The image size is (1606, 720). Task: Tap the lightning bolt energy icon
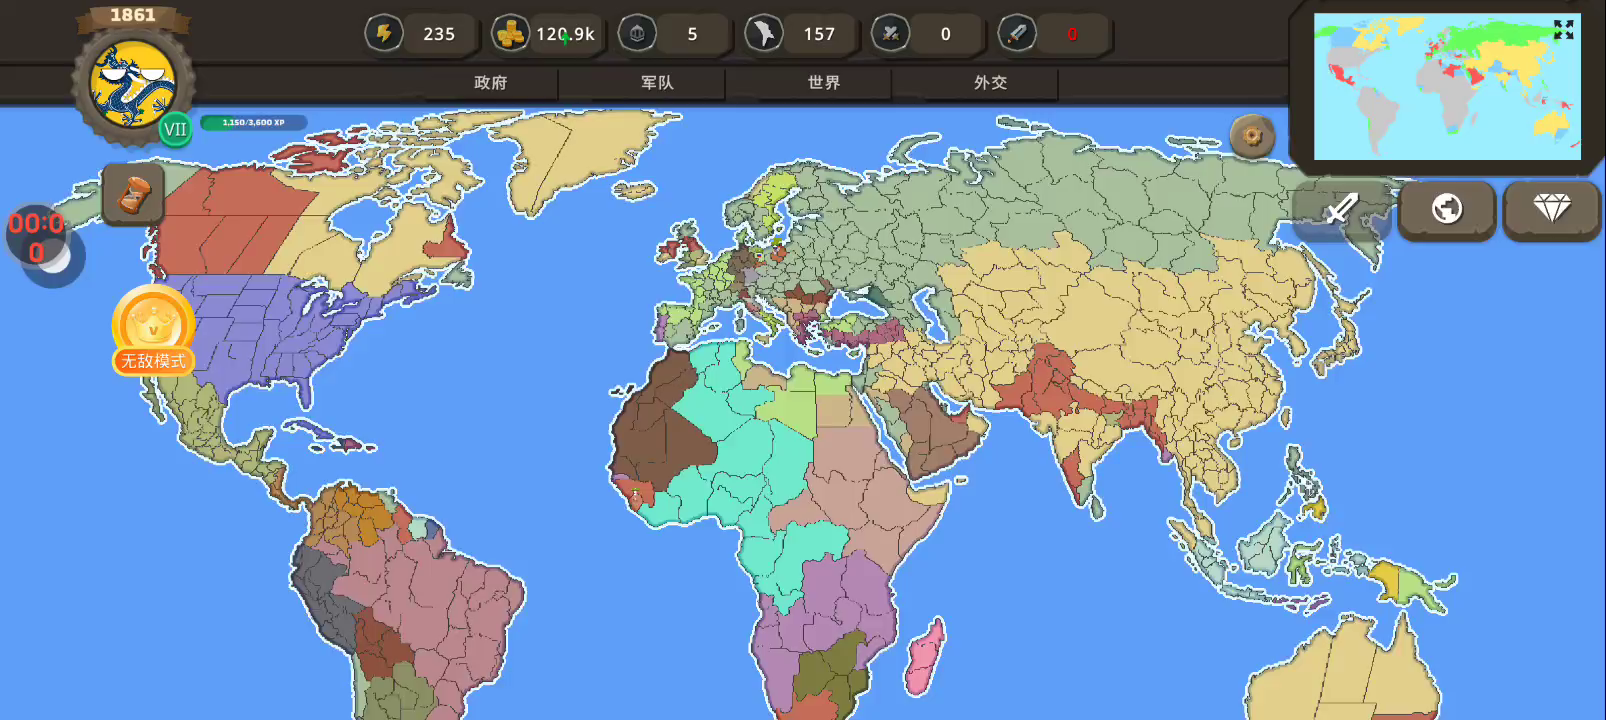click(x=383, y=34)
